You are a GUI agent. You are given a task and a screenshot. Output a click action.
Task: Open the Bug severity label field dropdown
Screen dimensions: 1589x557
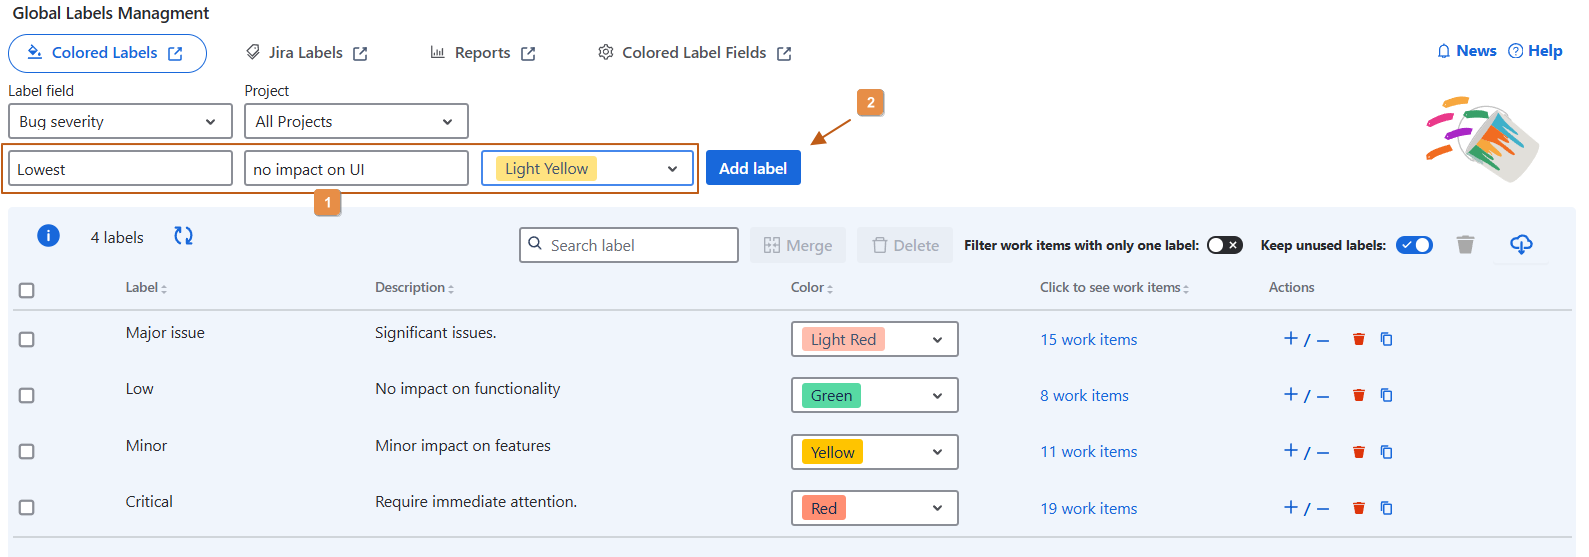120,122
